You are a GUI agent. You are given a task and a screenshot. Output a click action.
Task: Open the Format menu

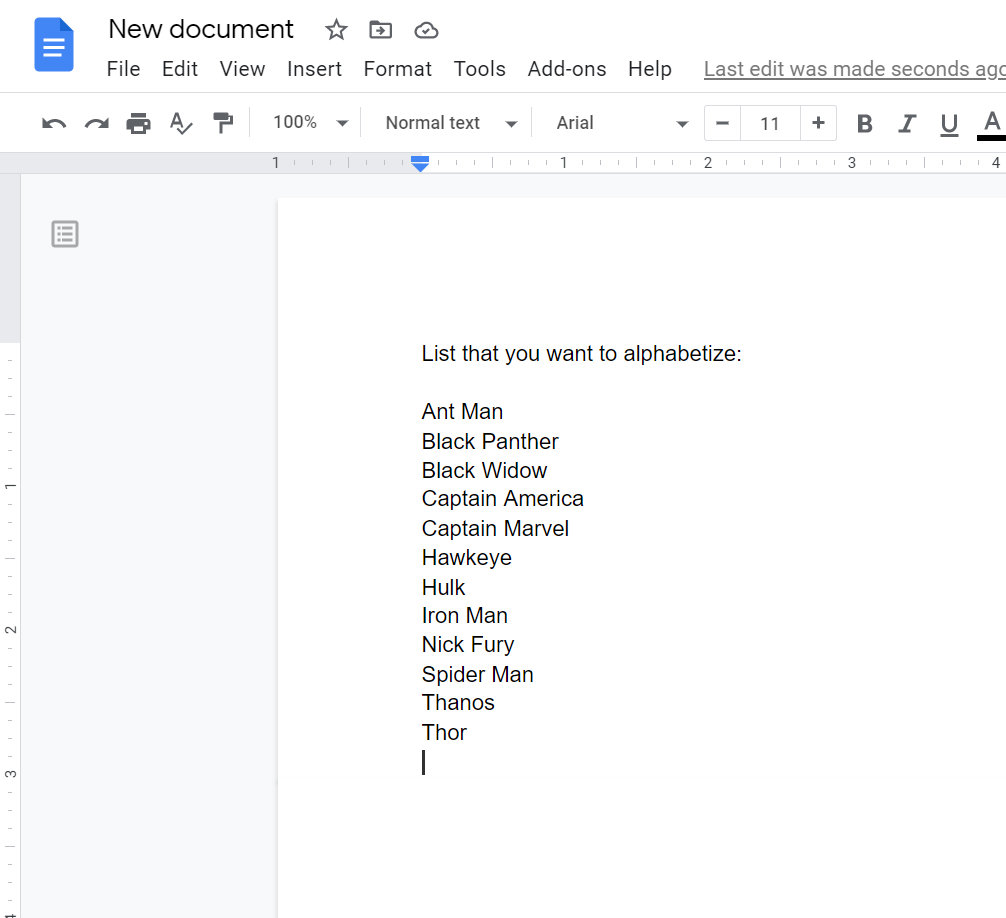[x=397, y=69]
